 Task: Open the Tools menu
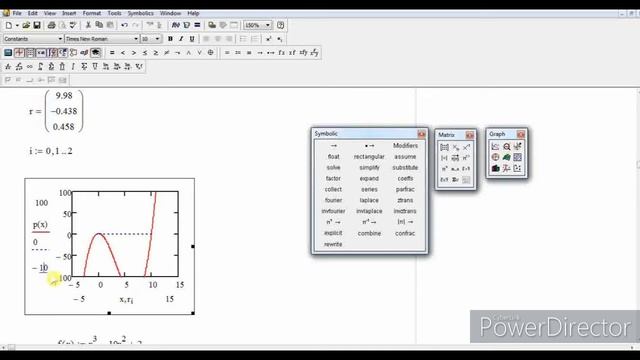(114, 13)
